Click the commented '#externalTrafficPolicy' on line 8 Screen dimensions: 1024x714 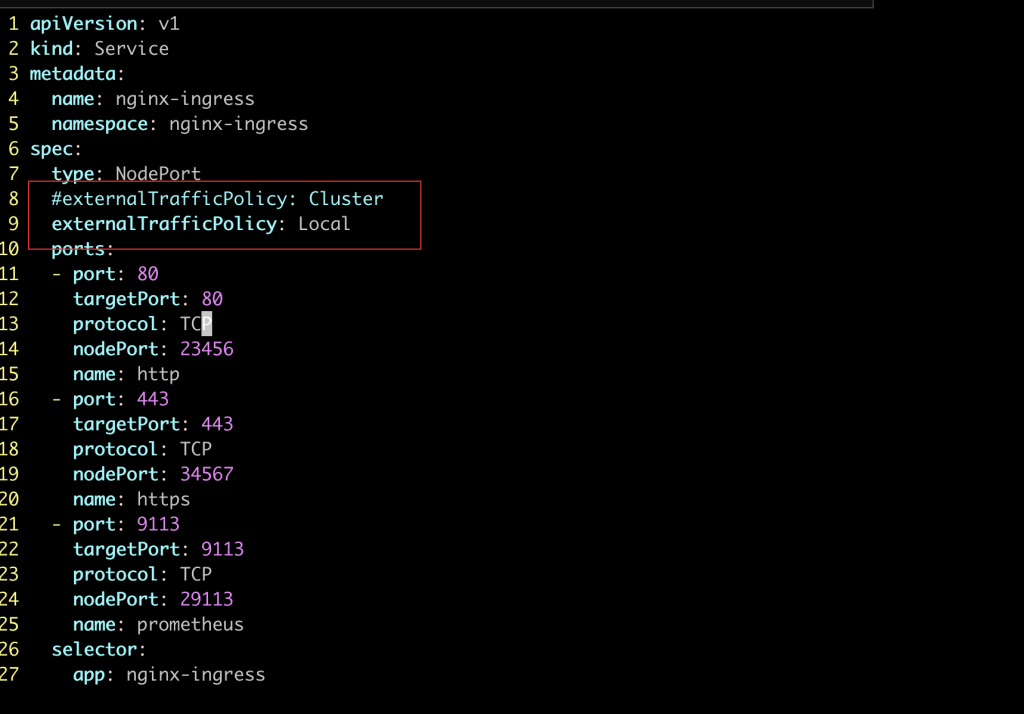click(169, 199)
